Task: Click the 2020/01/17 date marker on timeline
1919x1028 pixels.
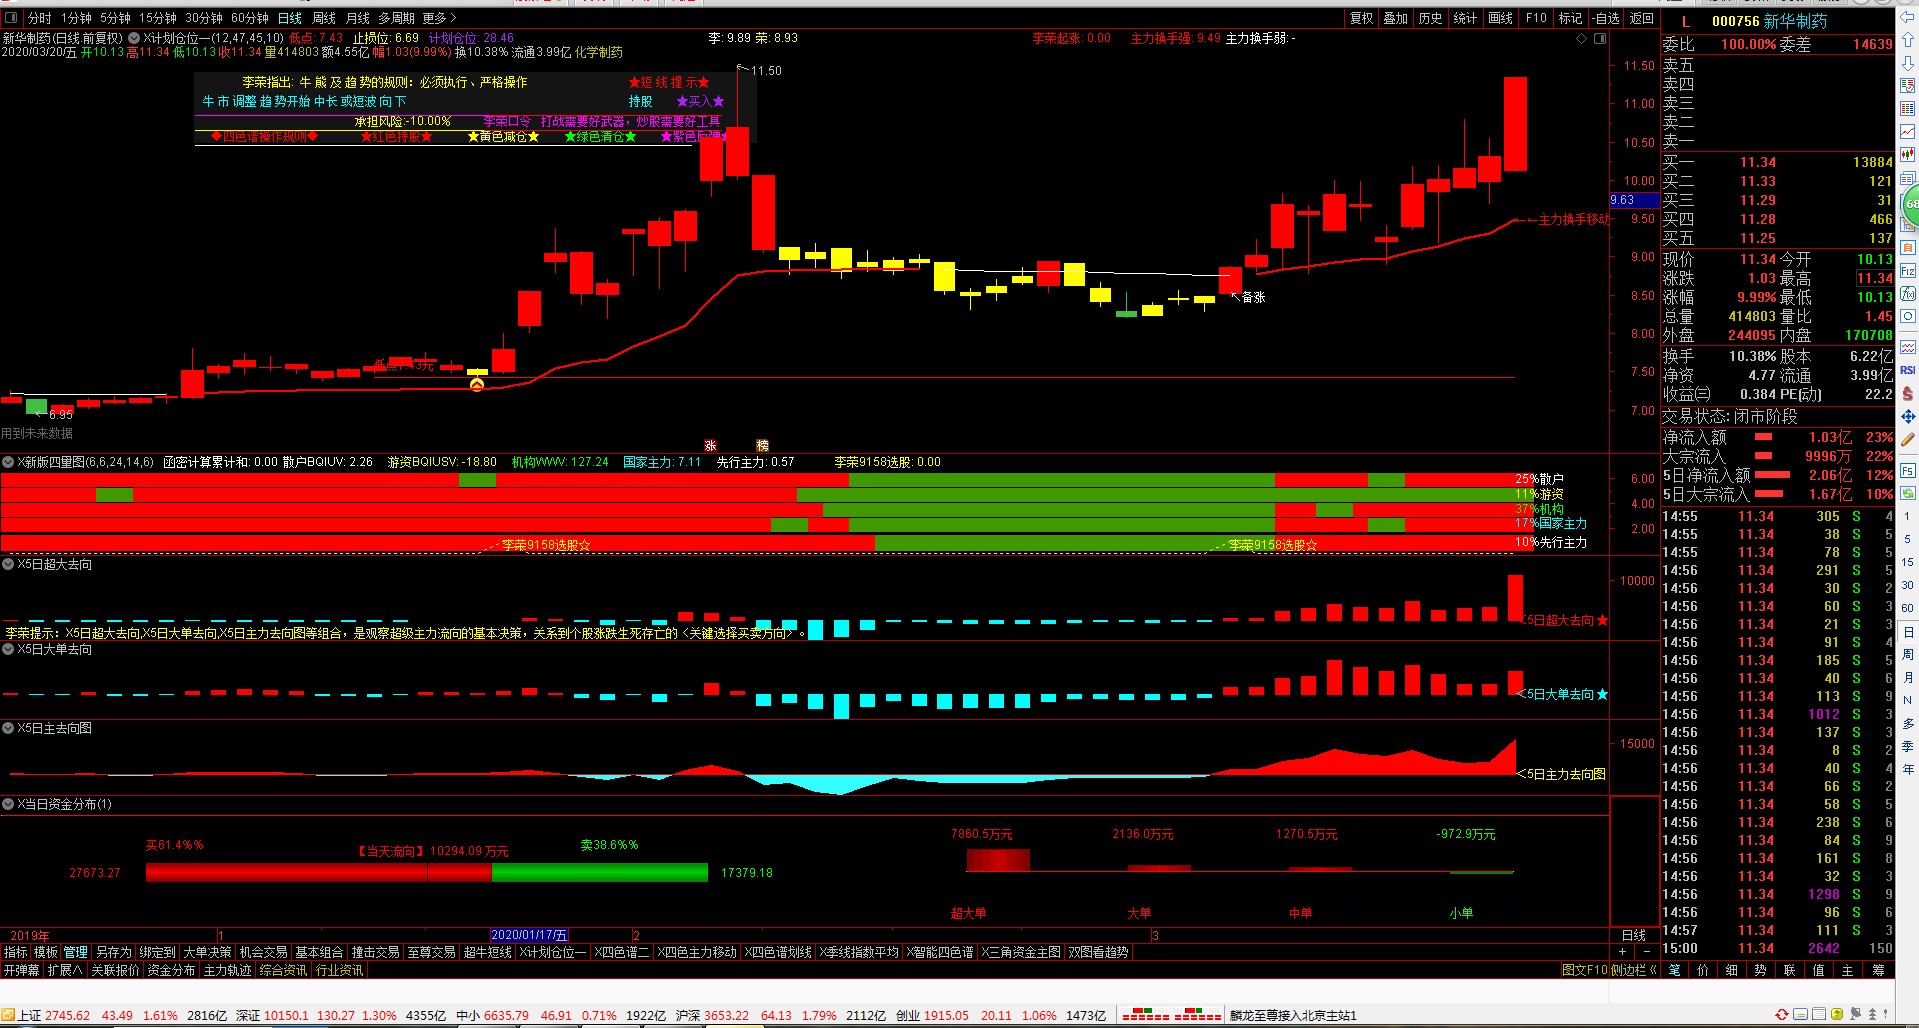Action: point(529,935)
